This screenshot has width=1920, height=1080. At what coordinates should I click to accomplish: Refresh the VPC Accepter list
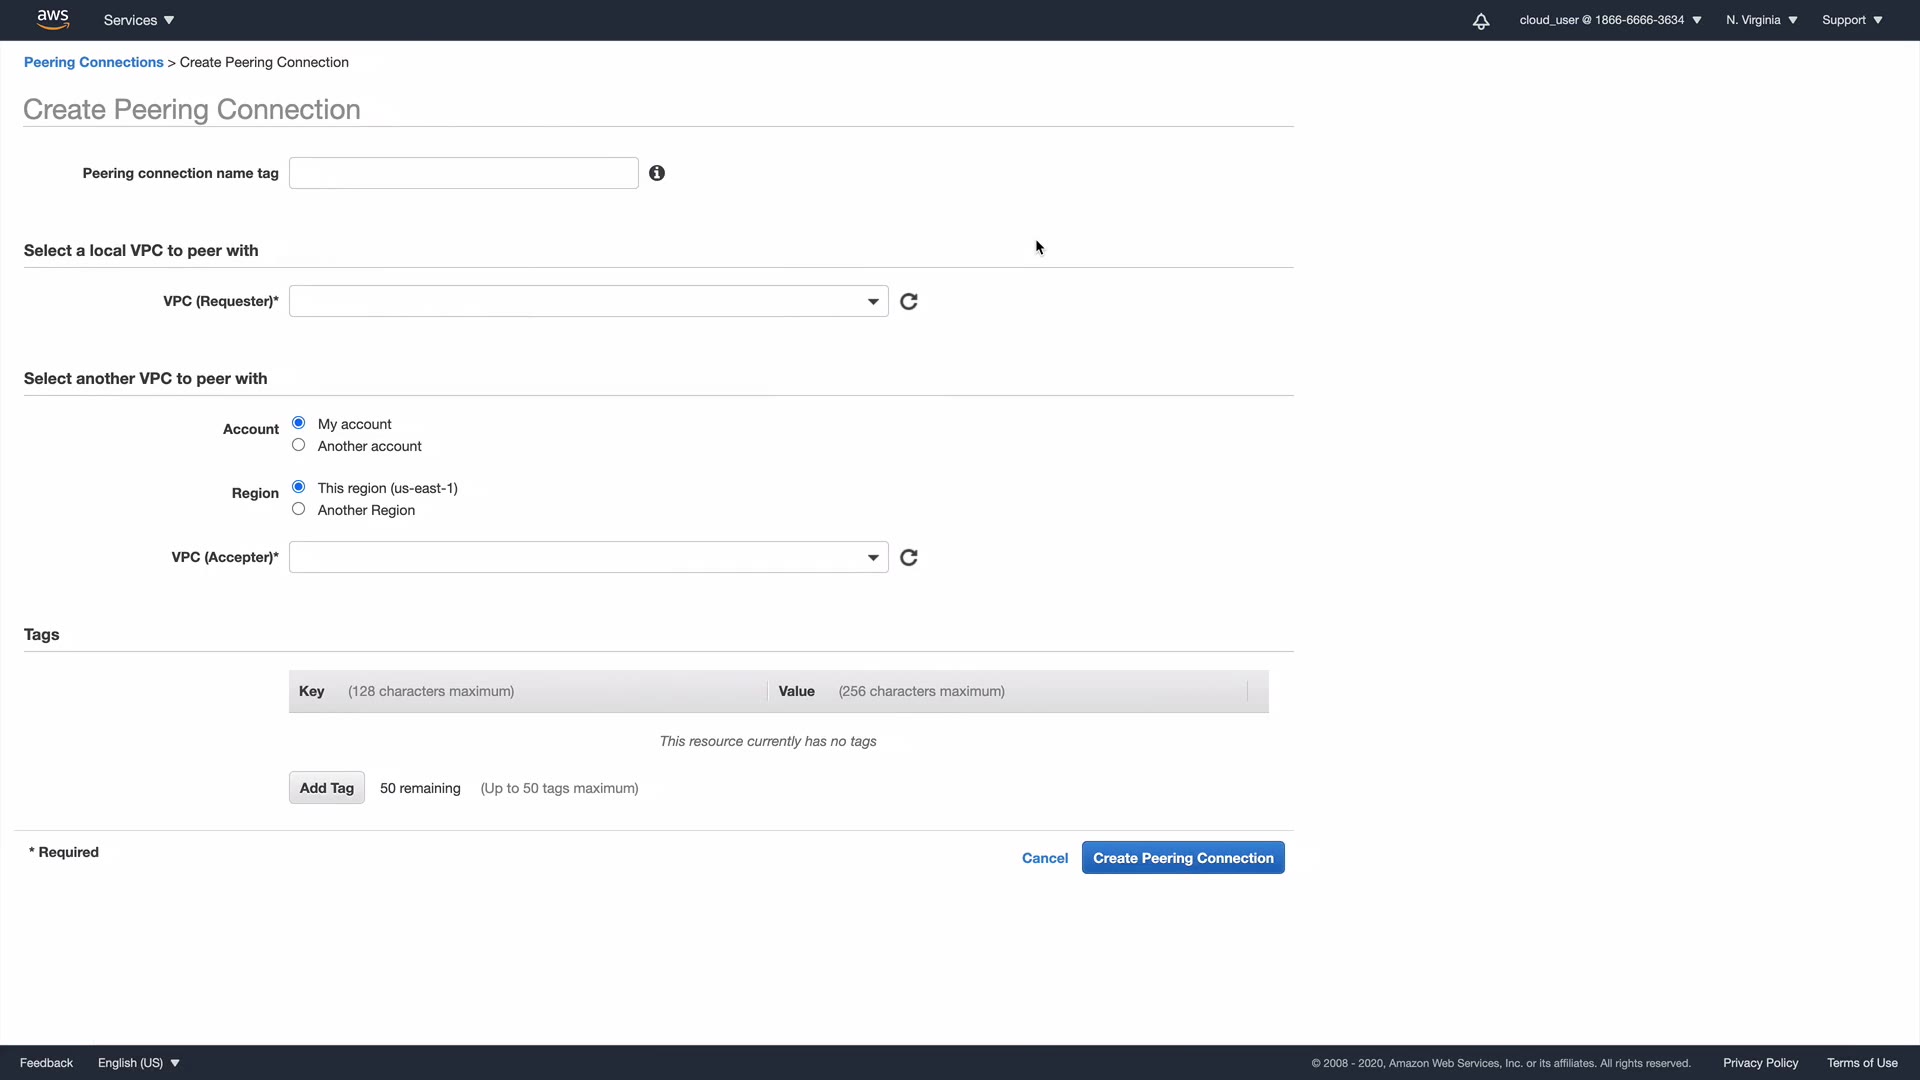(x=909, y=557)
